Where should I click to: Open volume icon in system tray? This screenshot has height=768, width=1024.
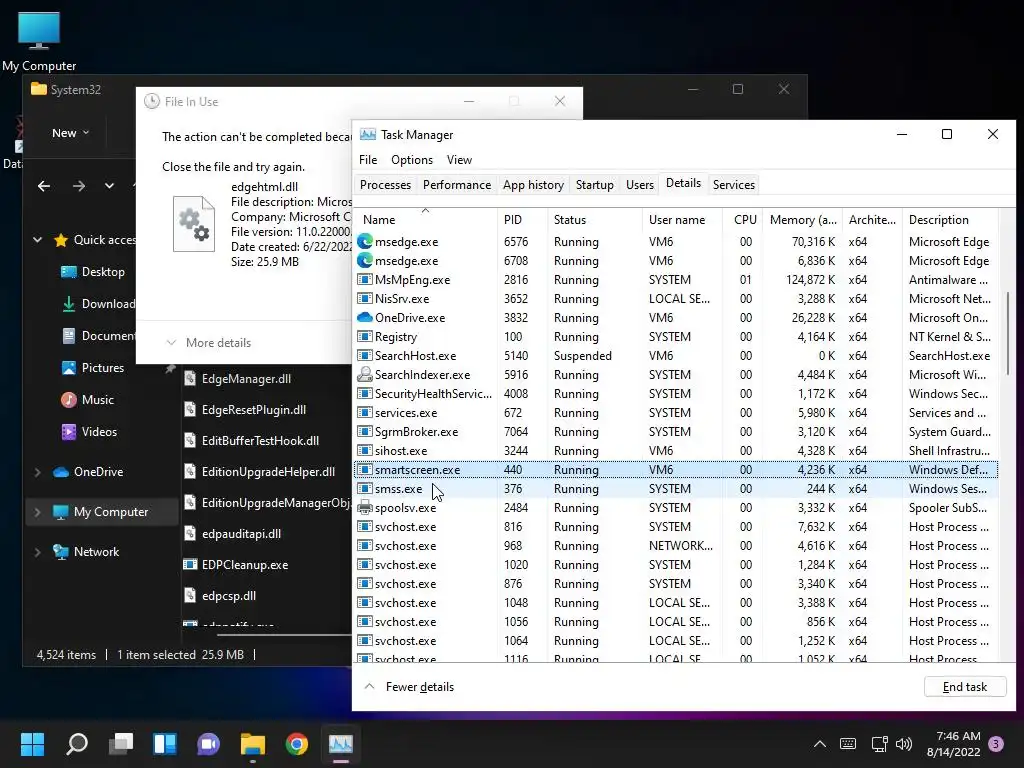pos(904,743)
